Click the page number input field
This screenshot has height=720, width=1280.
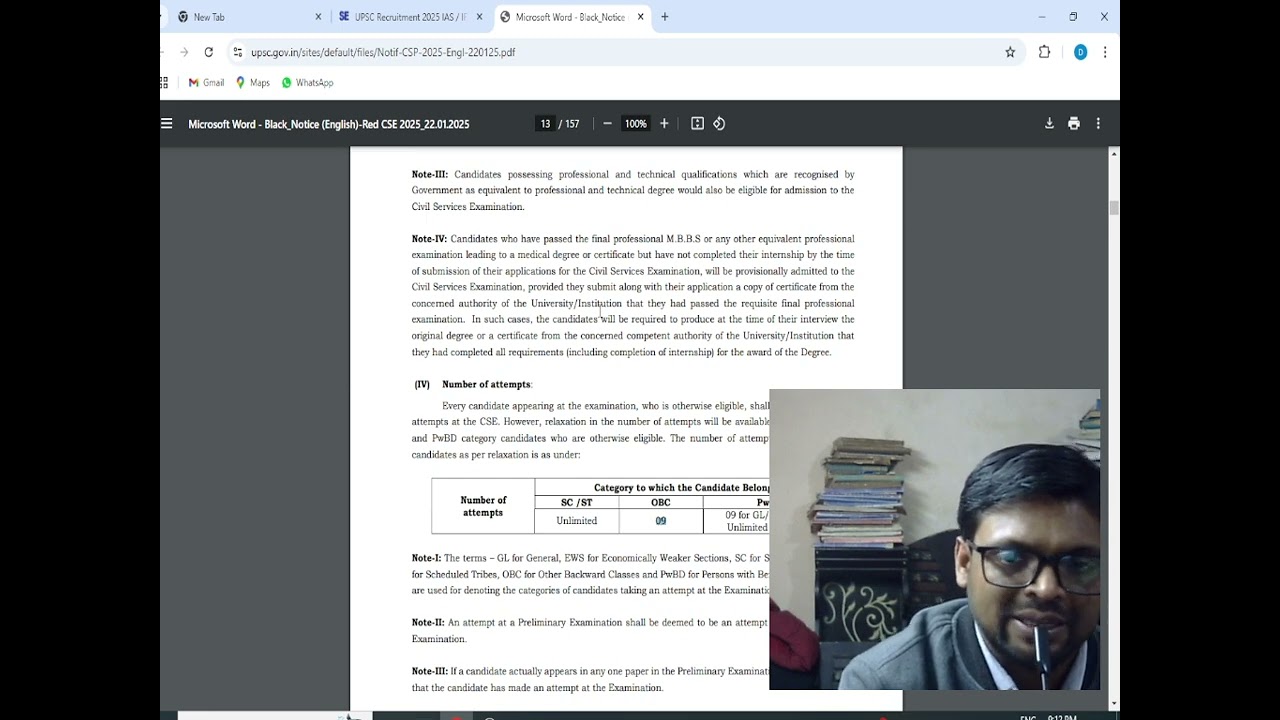click(545, 124)
